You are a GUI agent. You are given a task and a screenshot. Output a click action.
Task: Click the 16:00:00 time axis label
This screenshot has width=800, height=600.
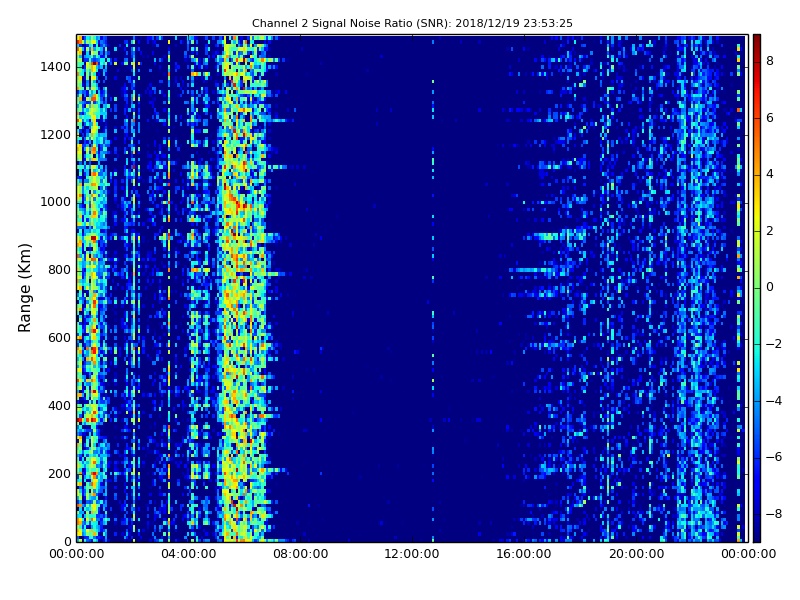[x=524, y=554]
